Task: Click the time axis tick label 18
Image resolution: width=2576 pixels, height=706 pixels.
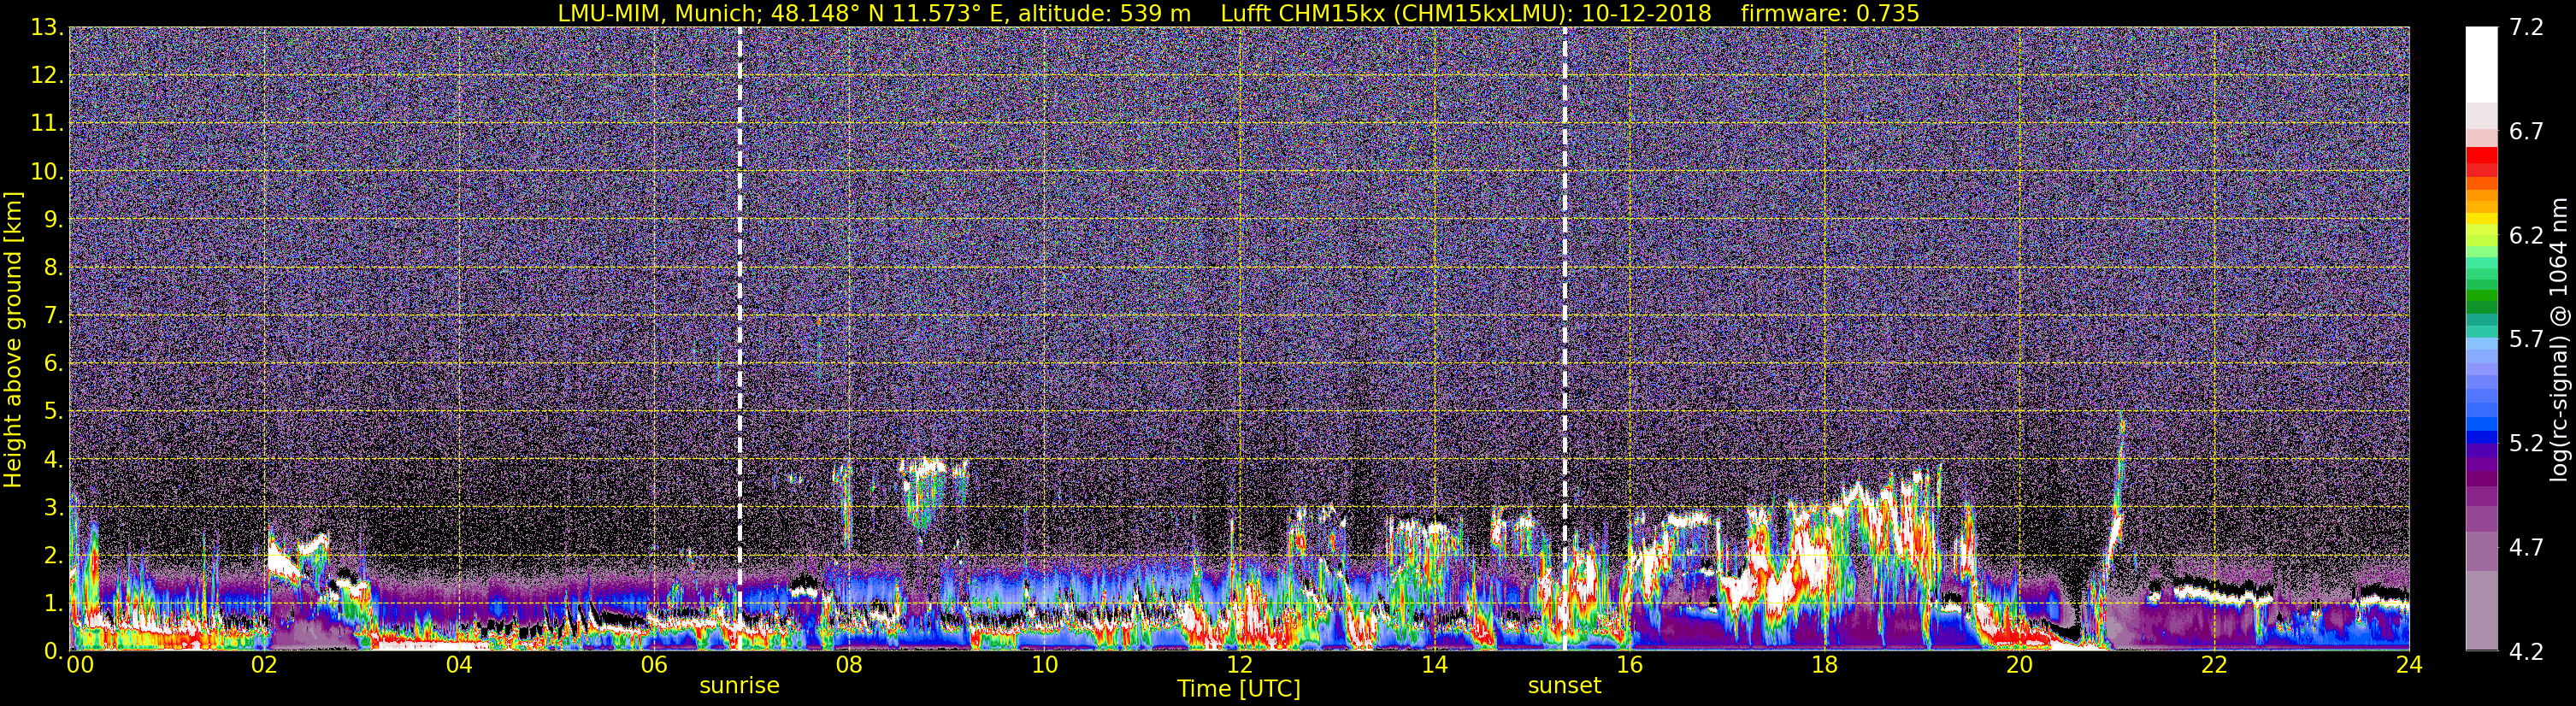Action: point(1824,665)
